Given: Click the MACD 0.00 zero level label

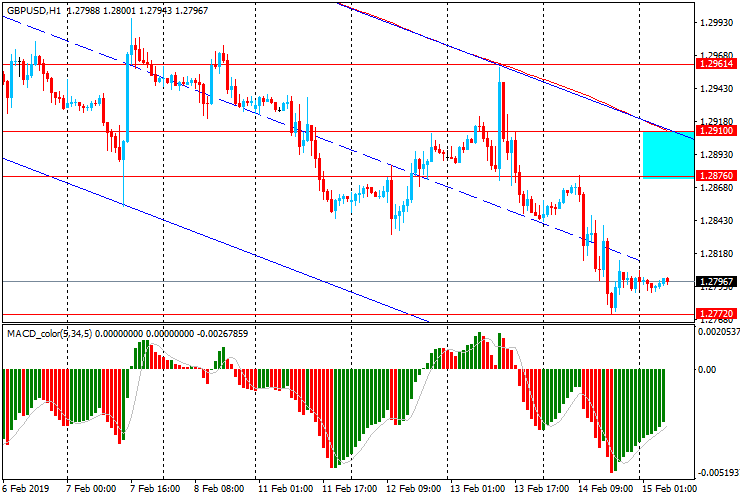Looking at the screenshot, I should (x=708, y=369).
